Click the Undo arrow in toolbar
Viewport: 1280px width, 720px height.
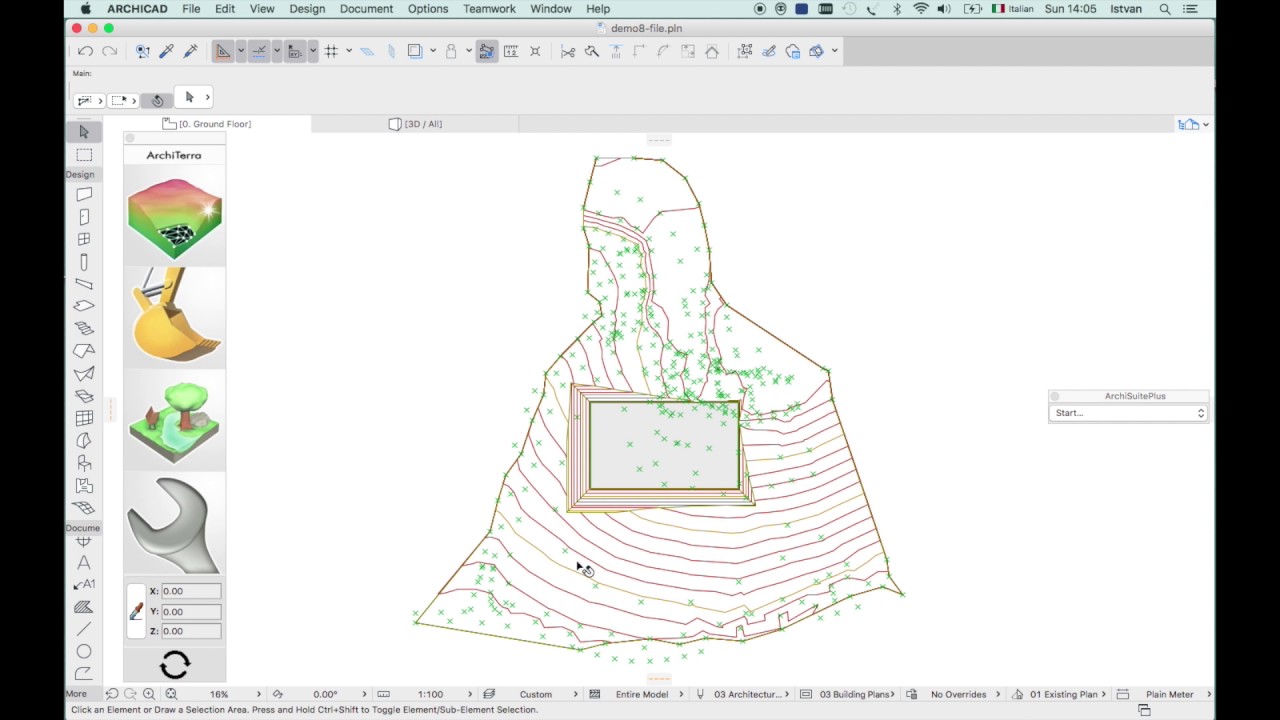86,51
